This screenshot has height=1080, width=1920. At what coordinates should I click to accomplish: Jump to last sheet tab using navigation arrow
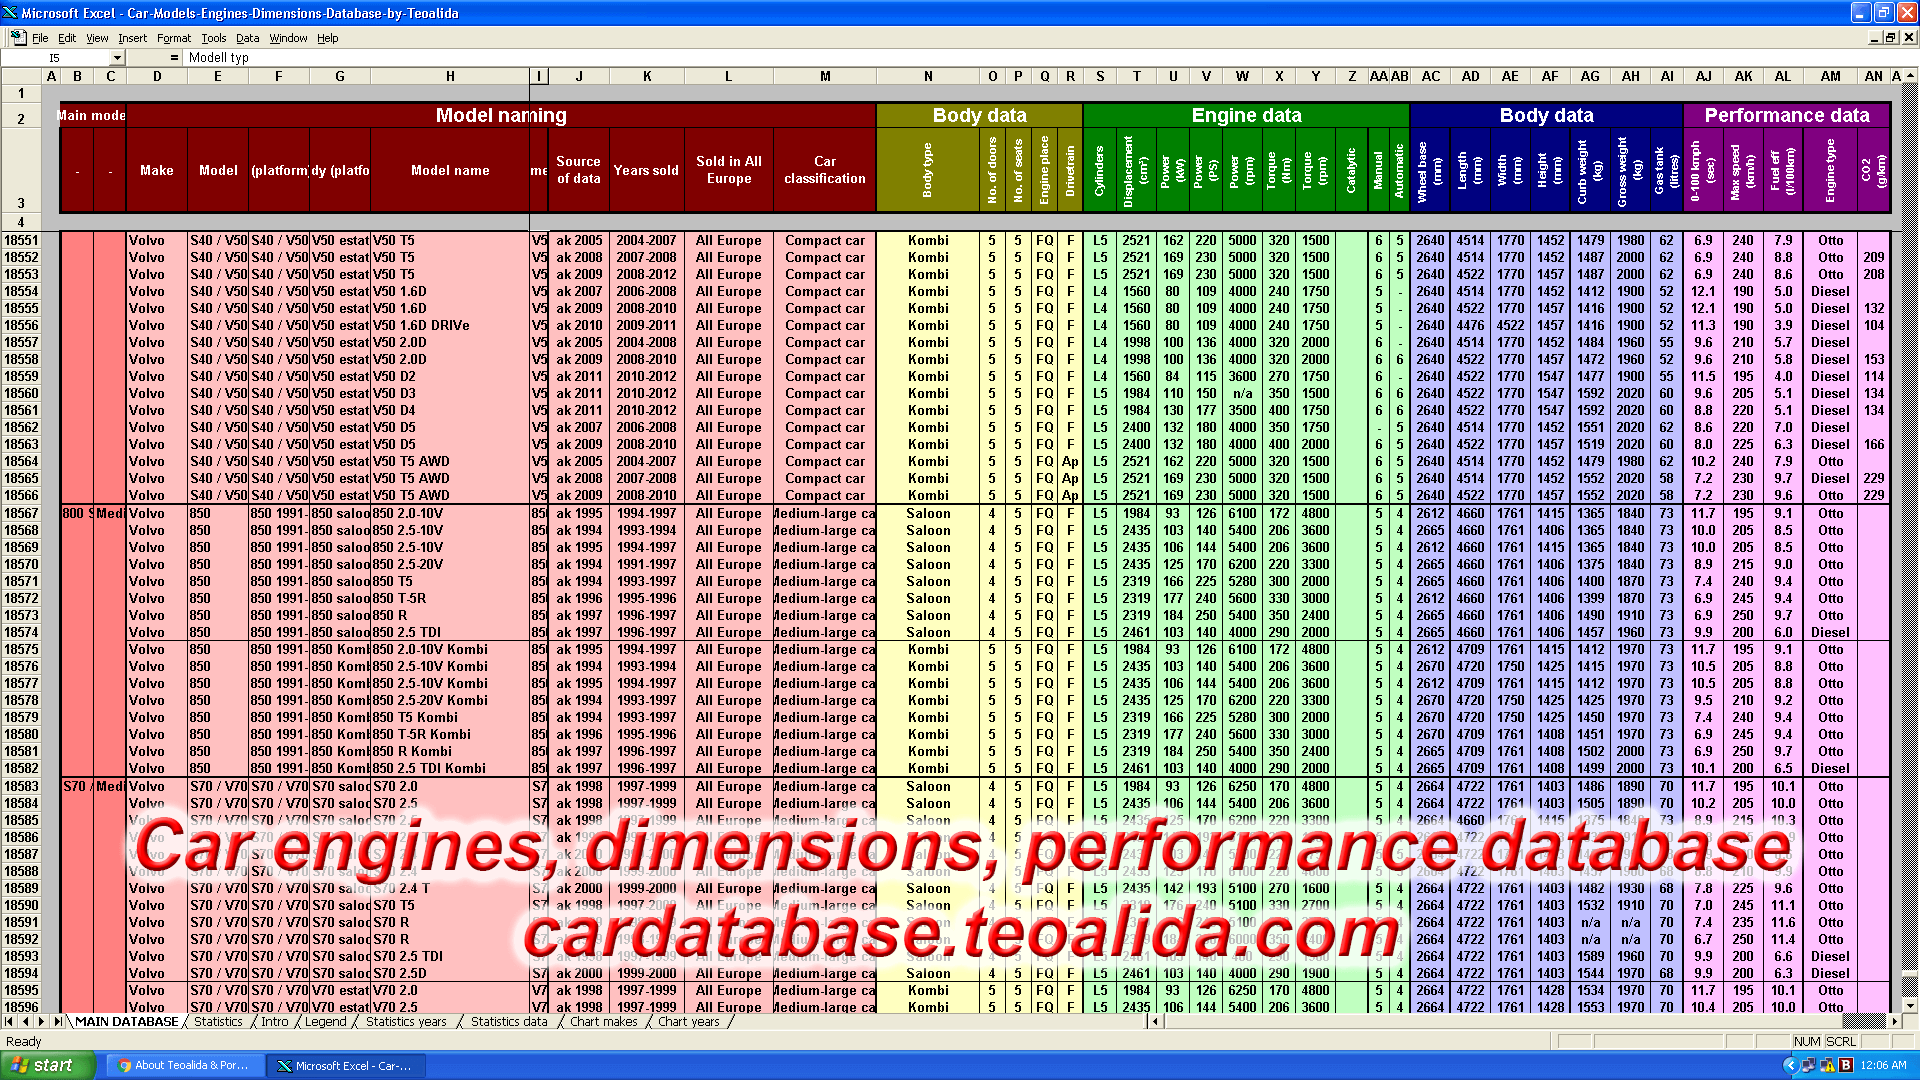click(57, 1021)
